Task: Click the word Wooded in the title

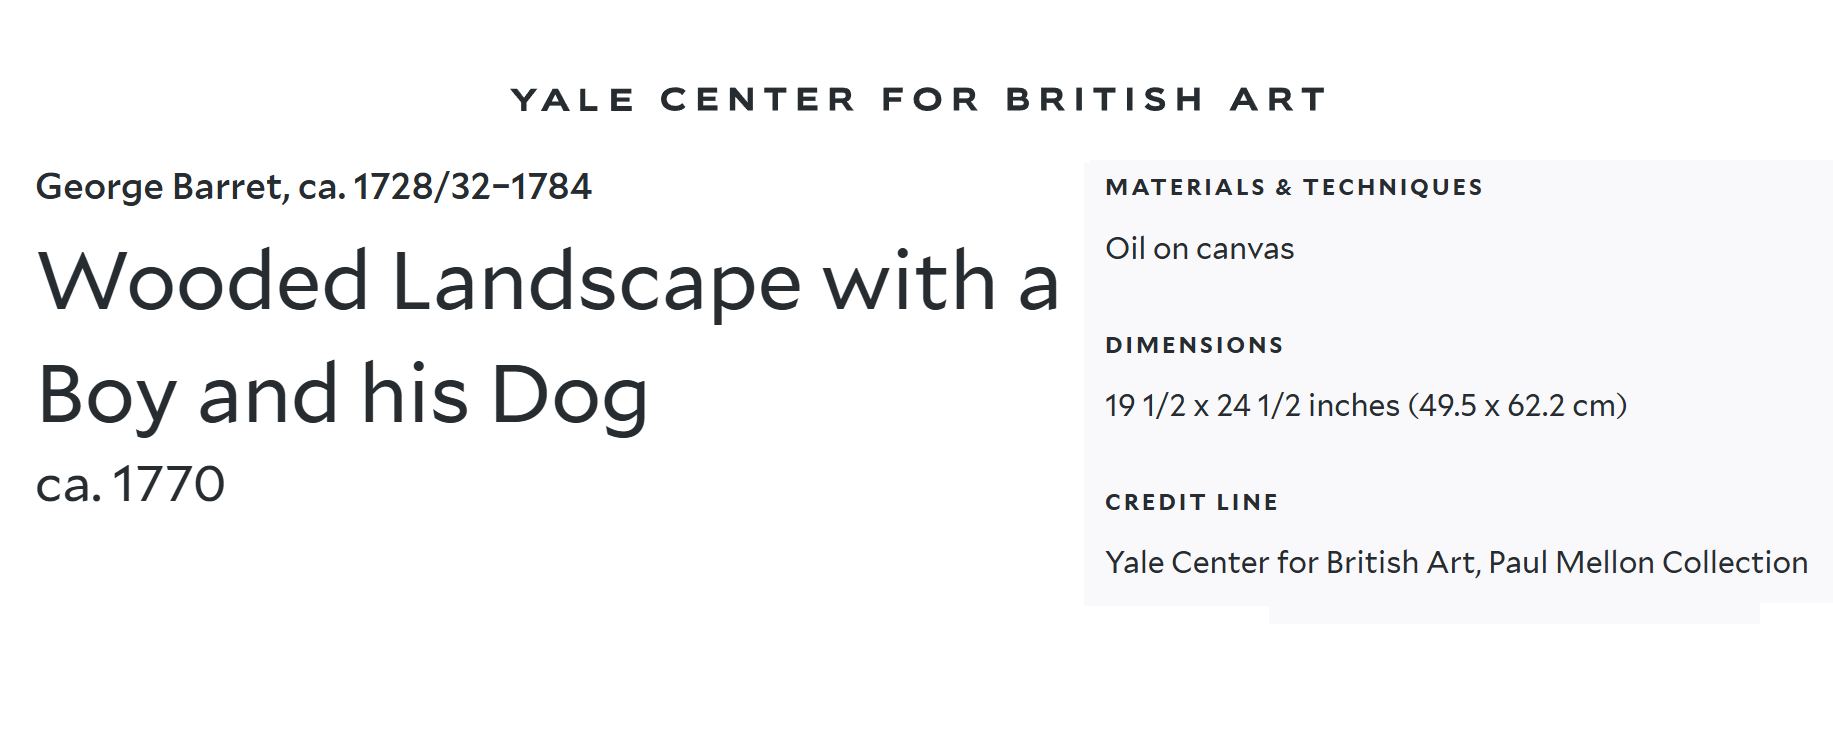Action: 203,282
